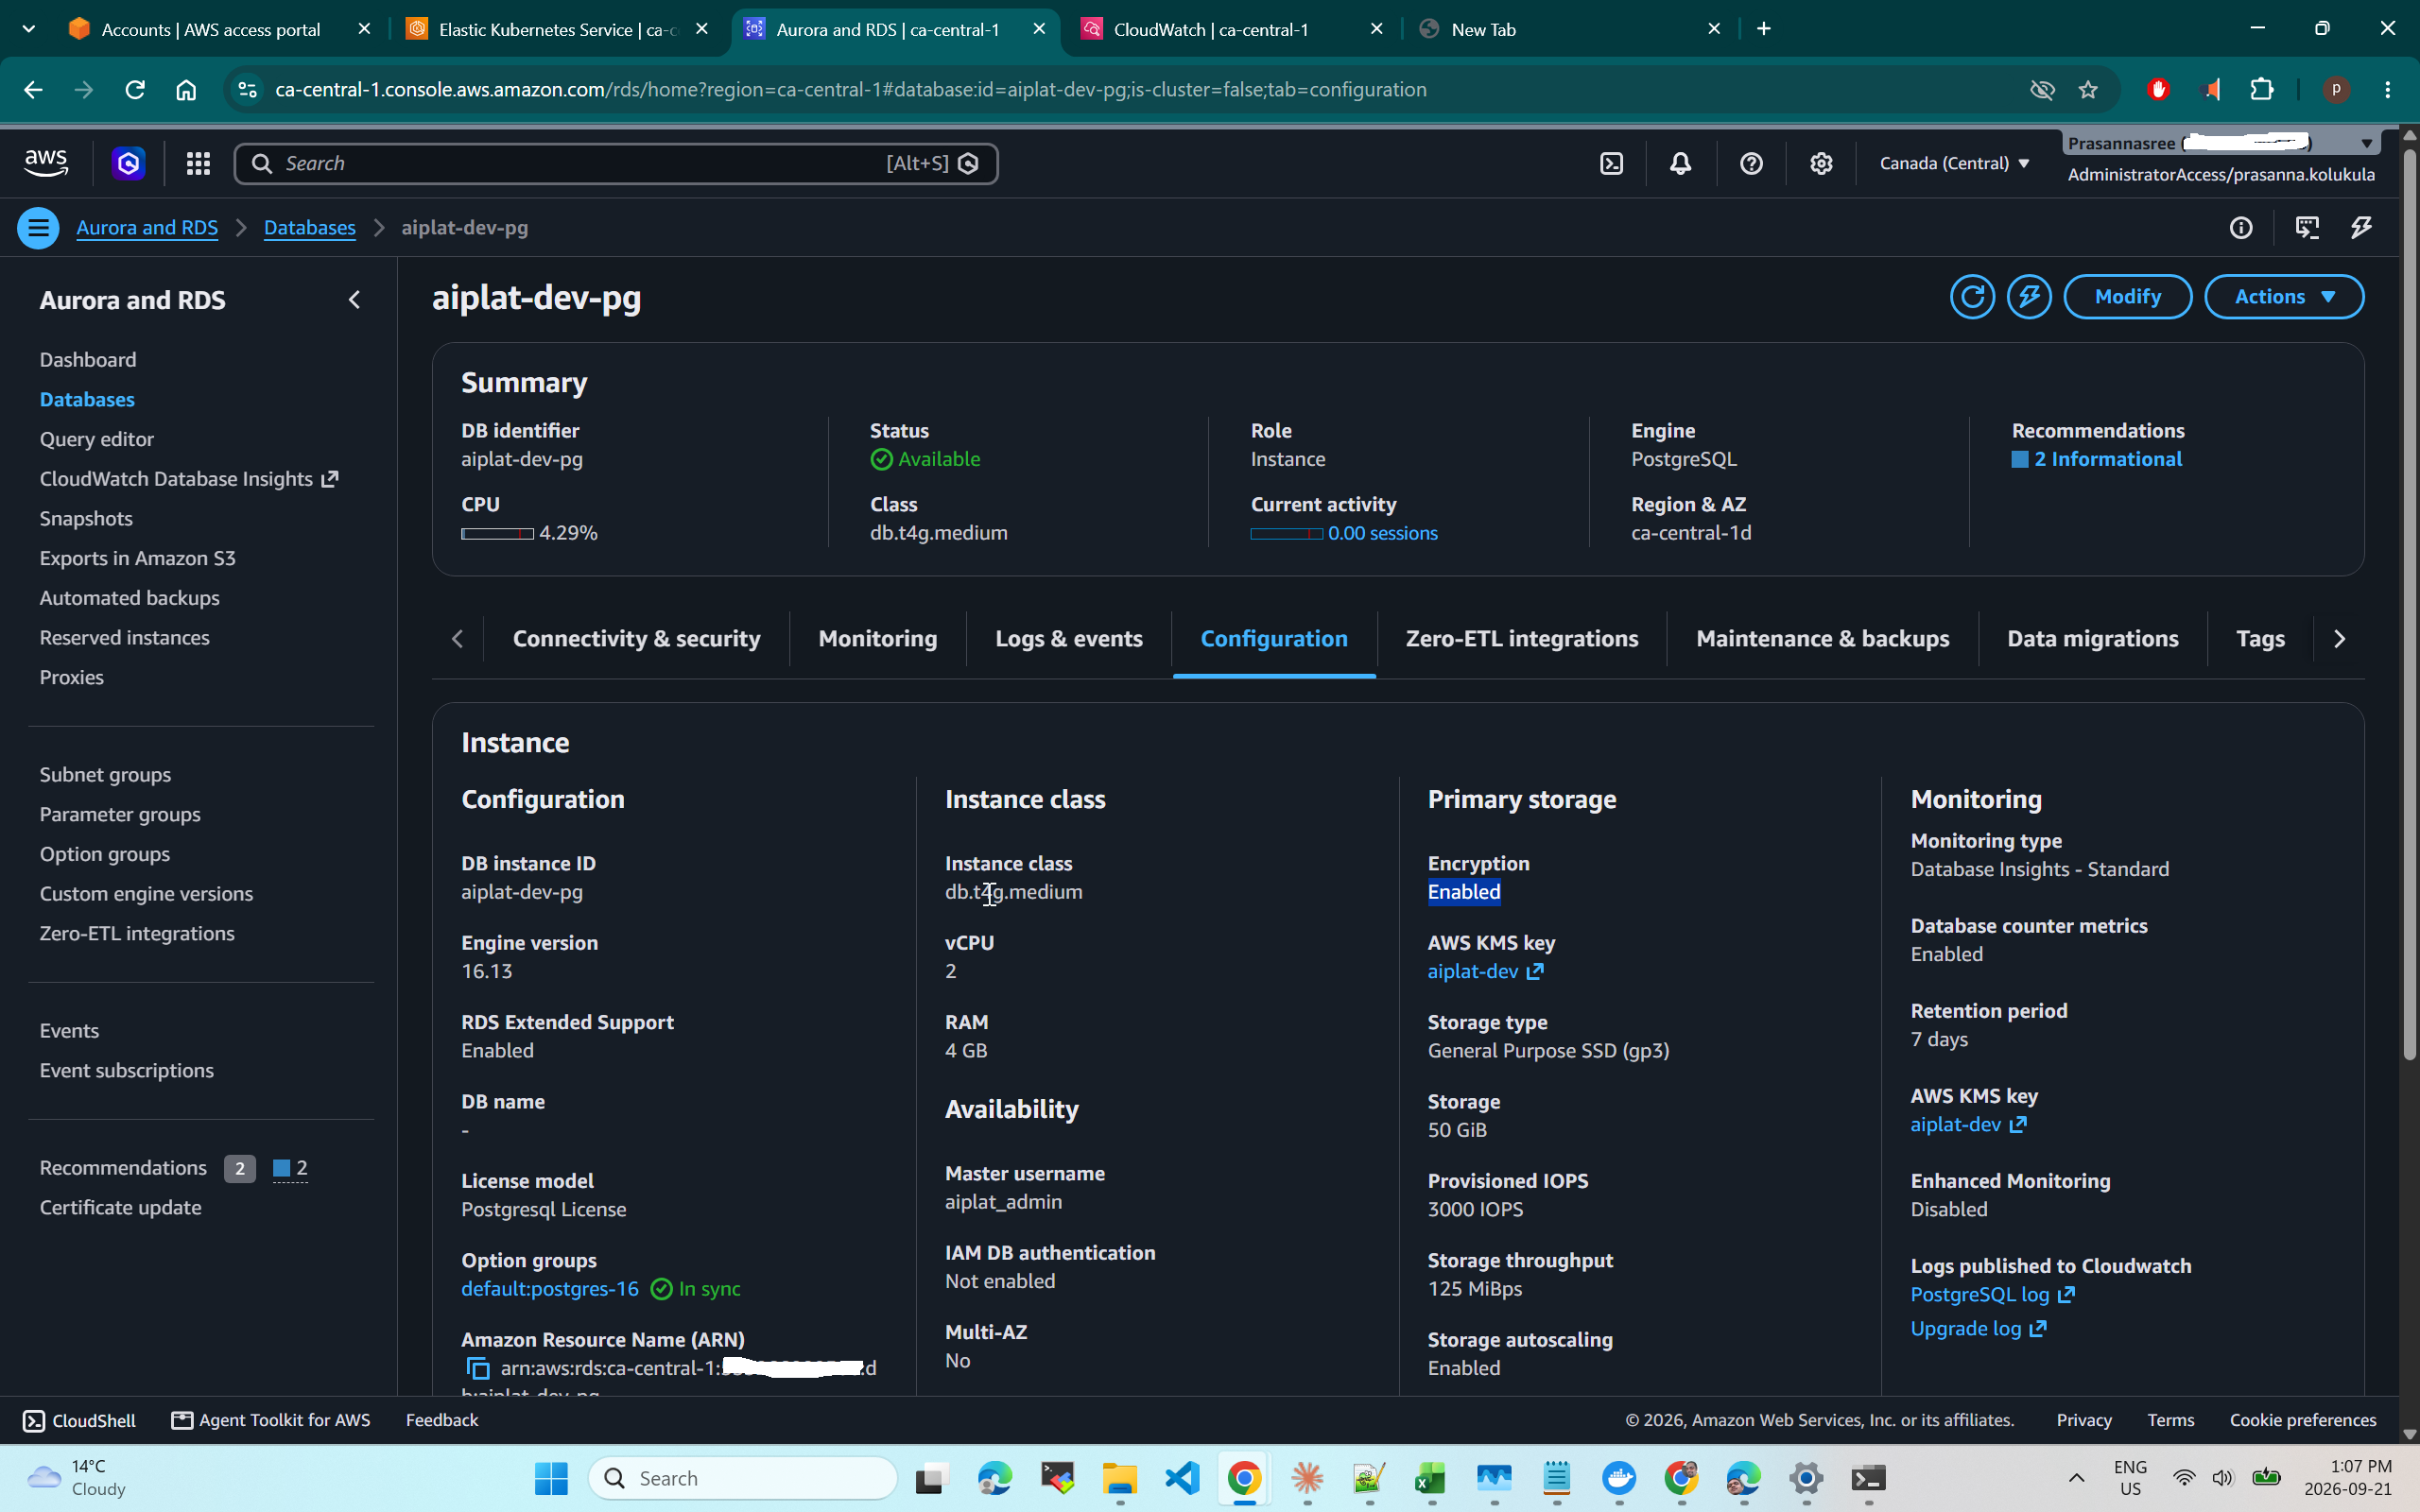Switch to the CloudWatch browser tab
2420x1512 pixels.
tap(1232, 29)
